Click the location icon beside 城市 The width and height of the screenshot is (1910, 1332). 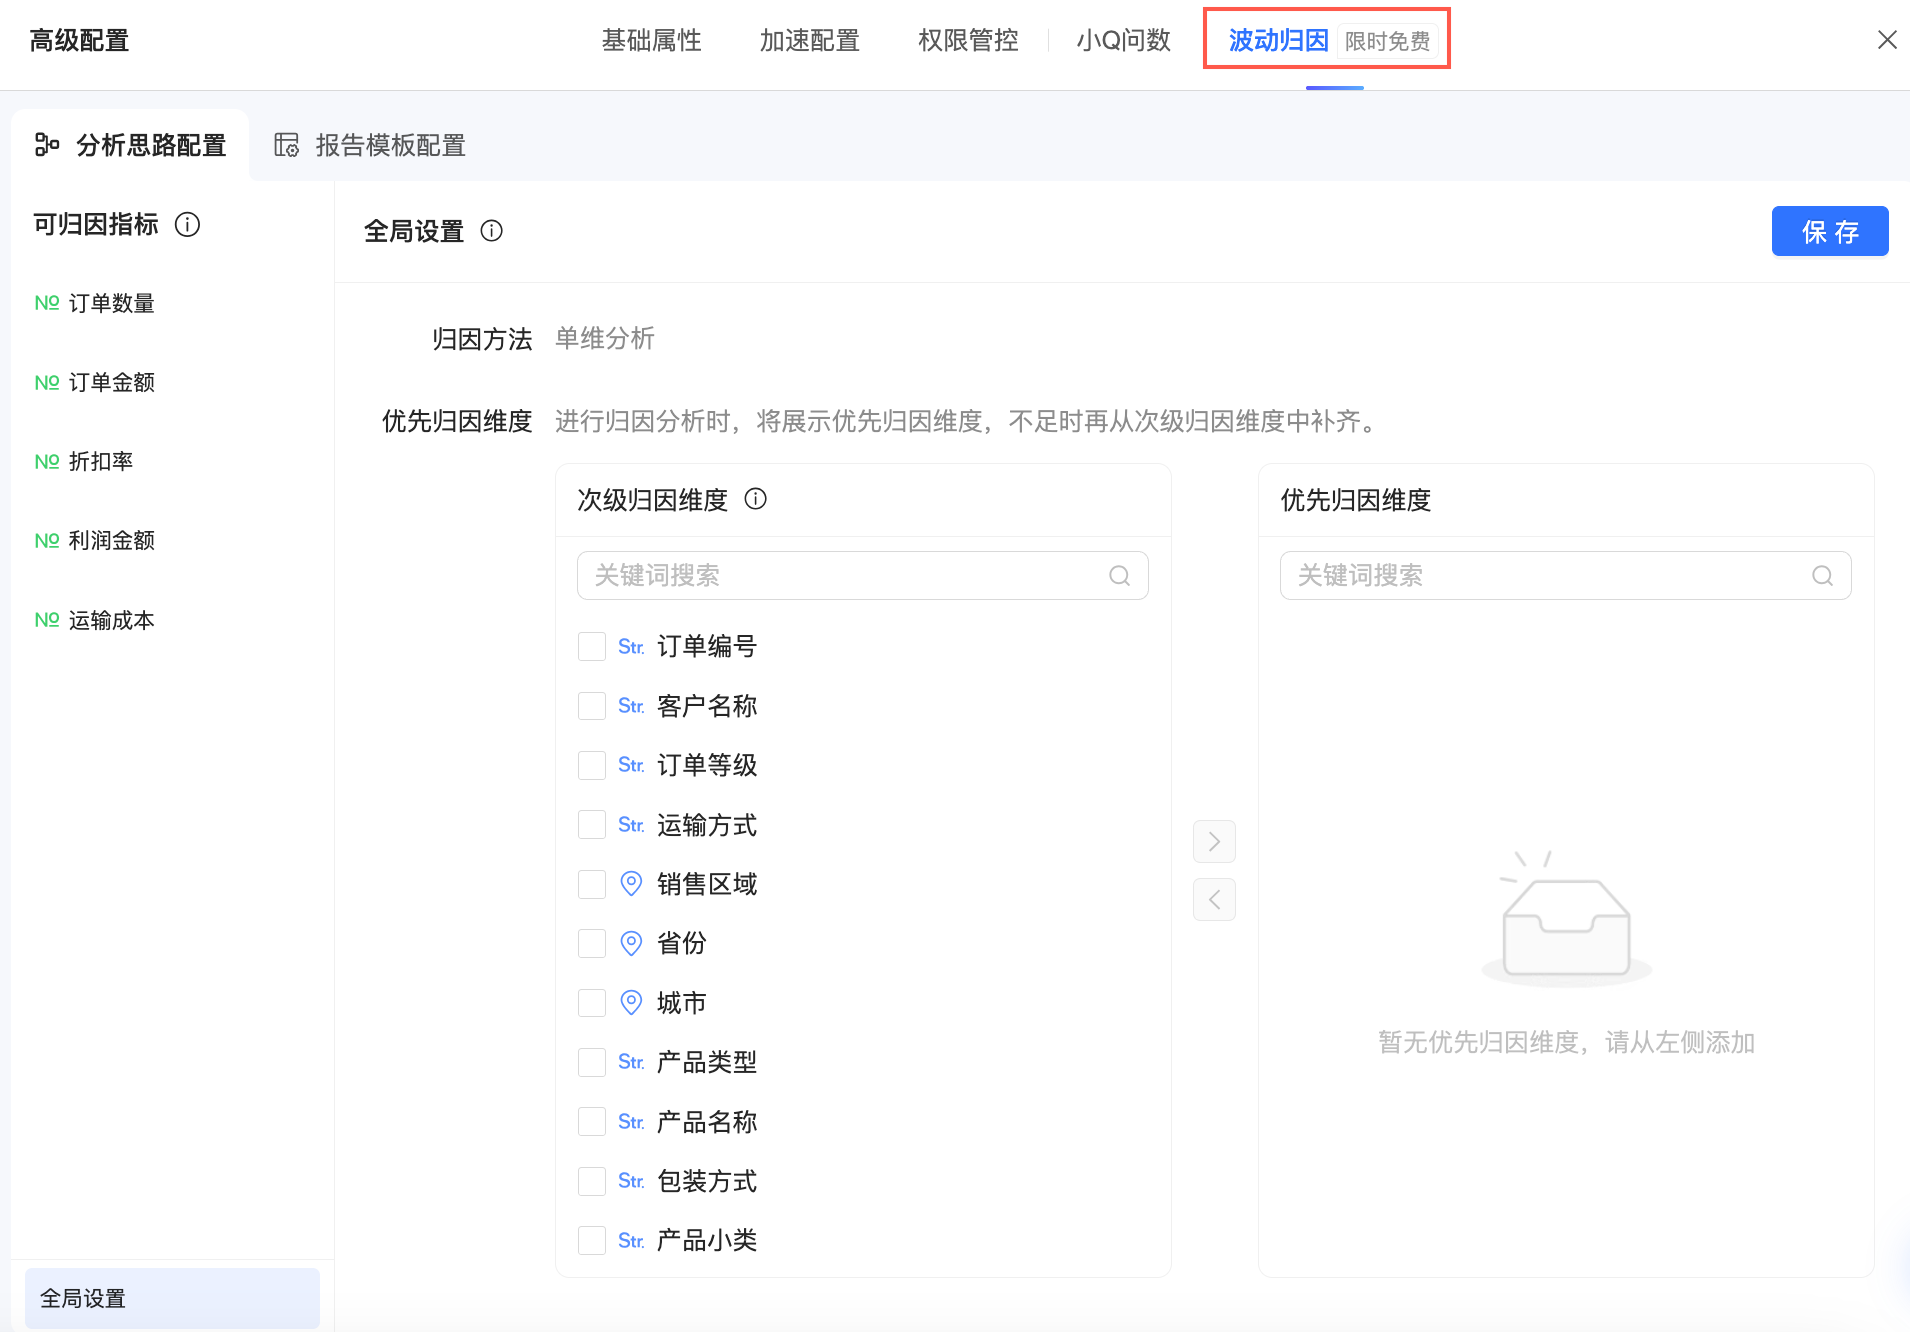(x=631, y=1003)
